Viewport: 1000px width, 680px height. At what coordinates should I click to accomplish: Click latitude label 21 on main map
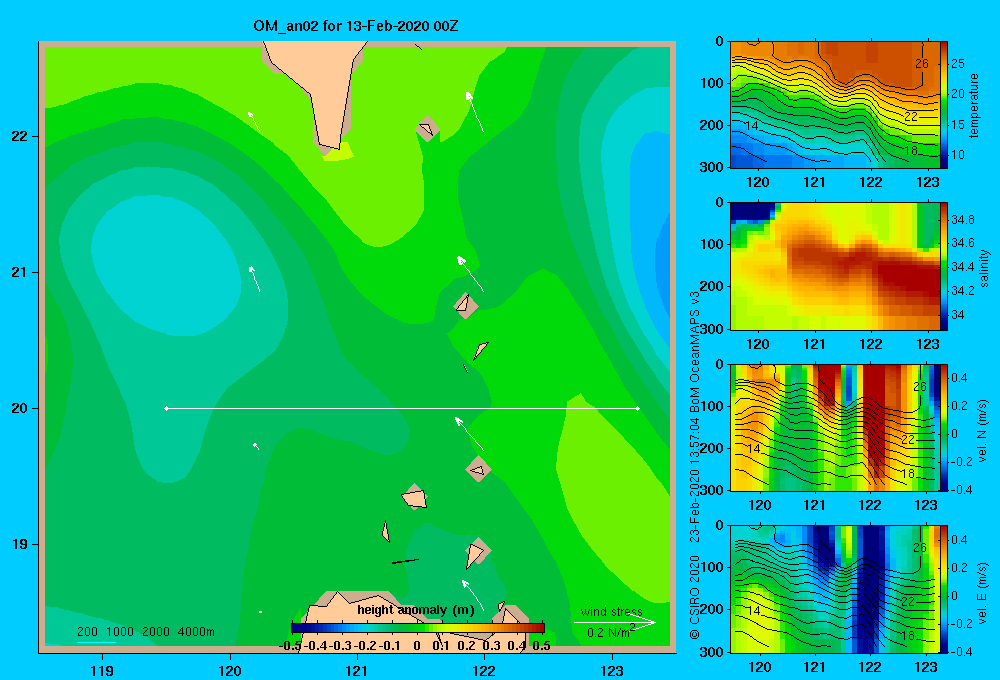point(19,272)
